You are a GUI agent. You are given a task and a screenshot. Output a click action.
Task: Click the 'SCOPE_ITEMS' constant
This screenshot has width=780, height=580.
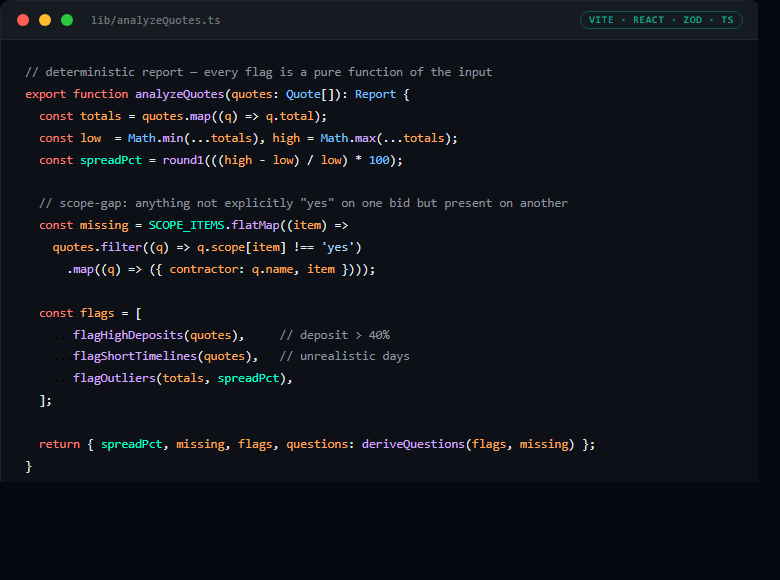tap(187, 225)
